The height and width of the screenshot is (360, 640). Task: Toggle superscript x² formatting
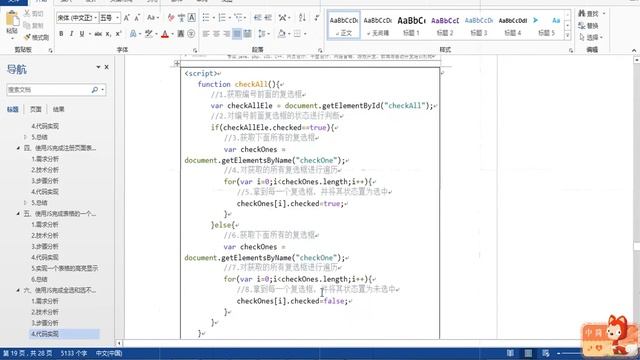pyautogui.click(x=118, y=34)
